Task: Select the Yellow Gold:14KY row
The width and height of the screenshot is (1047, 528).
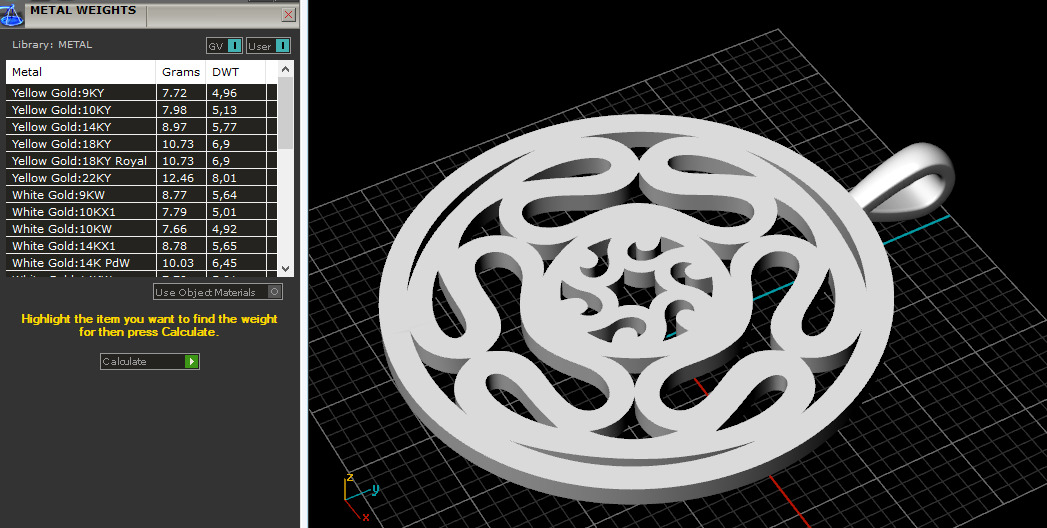Action: 142,127
